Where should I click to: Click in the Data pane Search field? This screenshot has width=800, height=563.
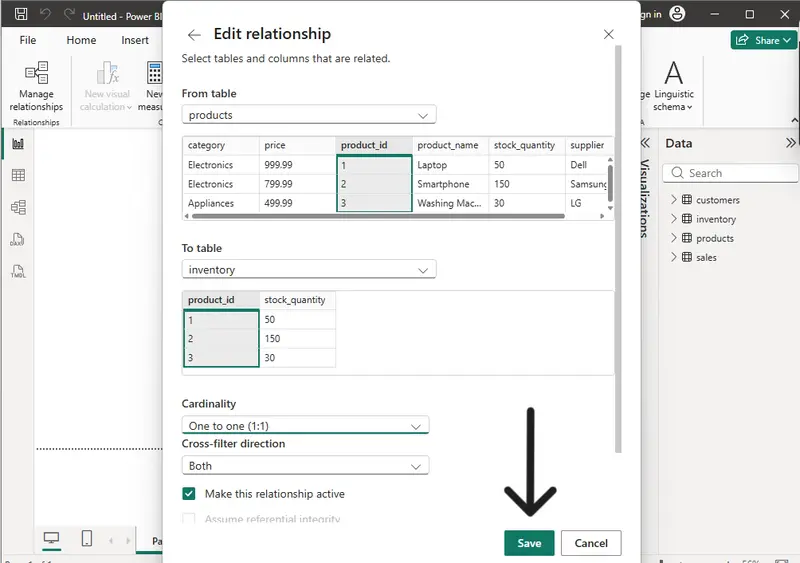click(x=730, y=173)
